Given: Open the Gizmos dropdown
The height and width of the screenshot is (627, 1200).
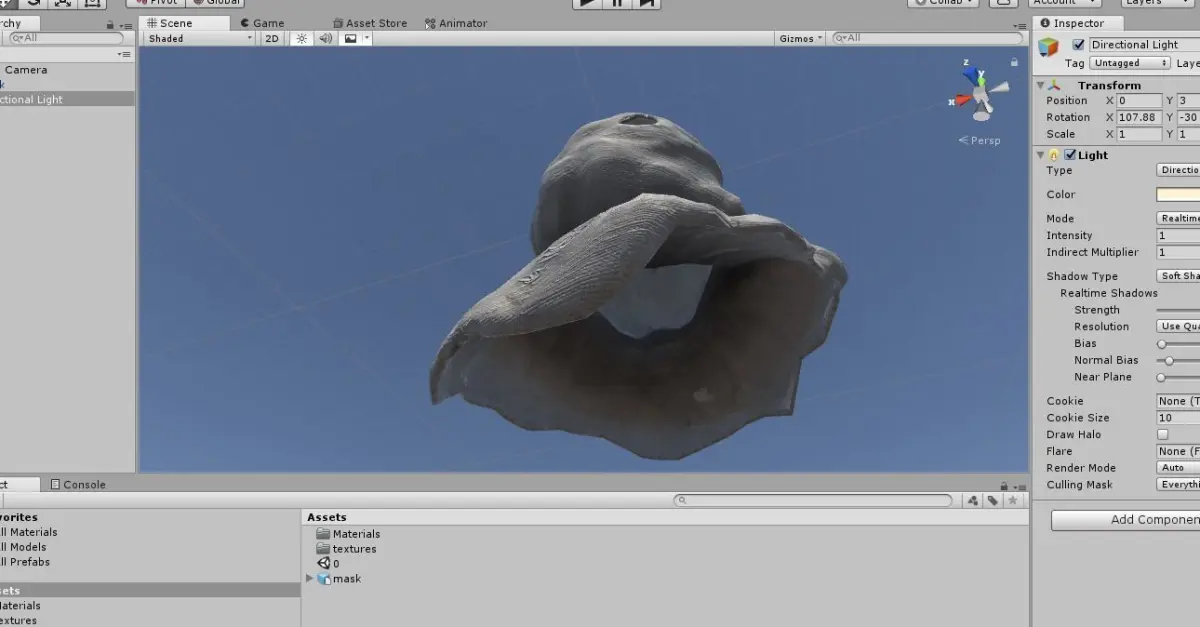Looking at the screenshot, I should tap(800, 38).
